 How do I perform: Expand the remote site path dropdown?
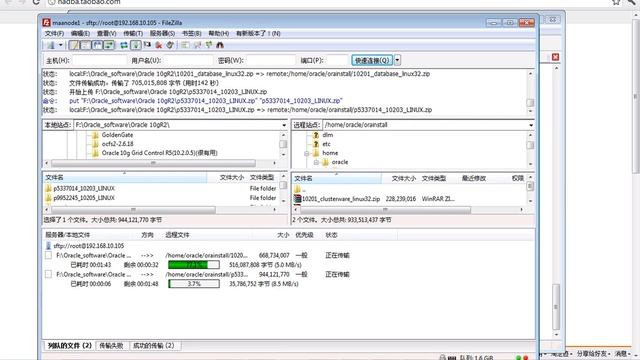(531, 125)
